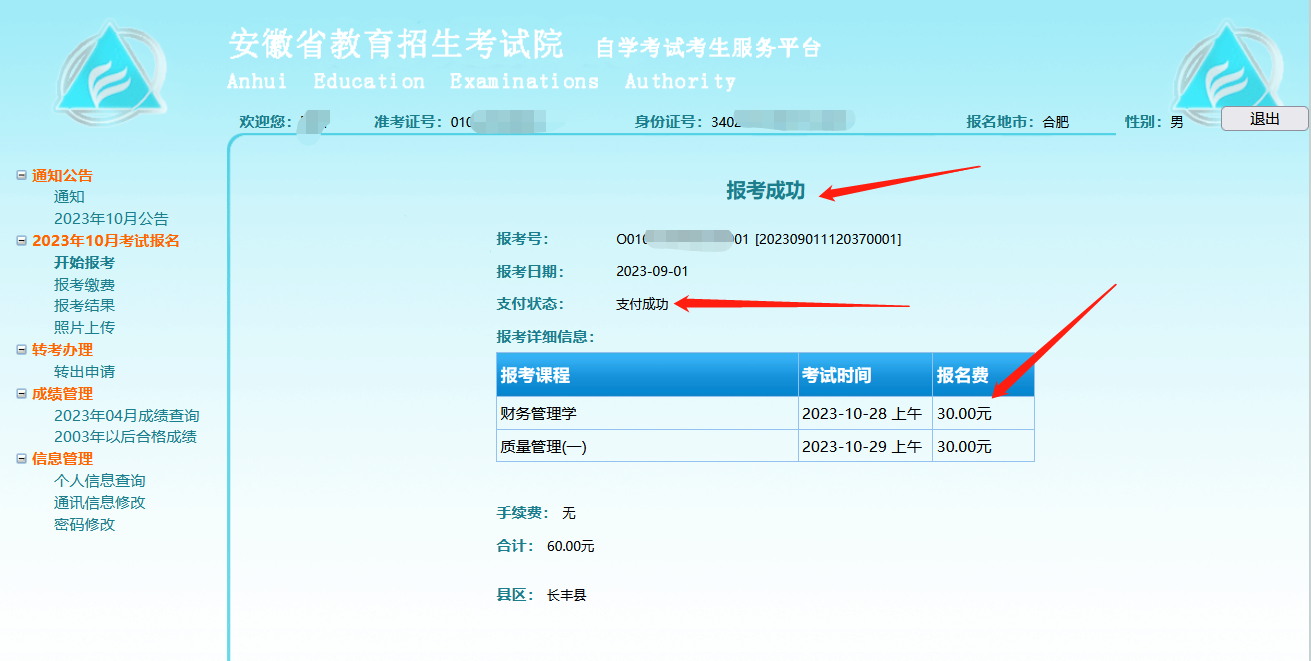Check 2023年04月成绩查询
This screenshot has width=1311, height=661.
point(127,416)
